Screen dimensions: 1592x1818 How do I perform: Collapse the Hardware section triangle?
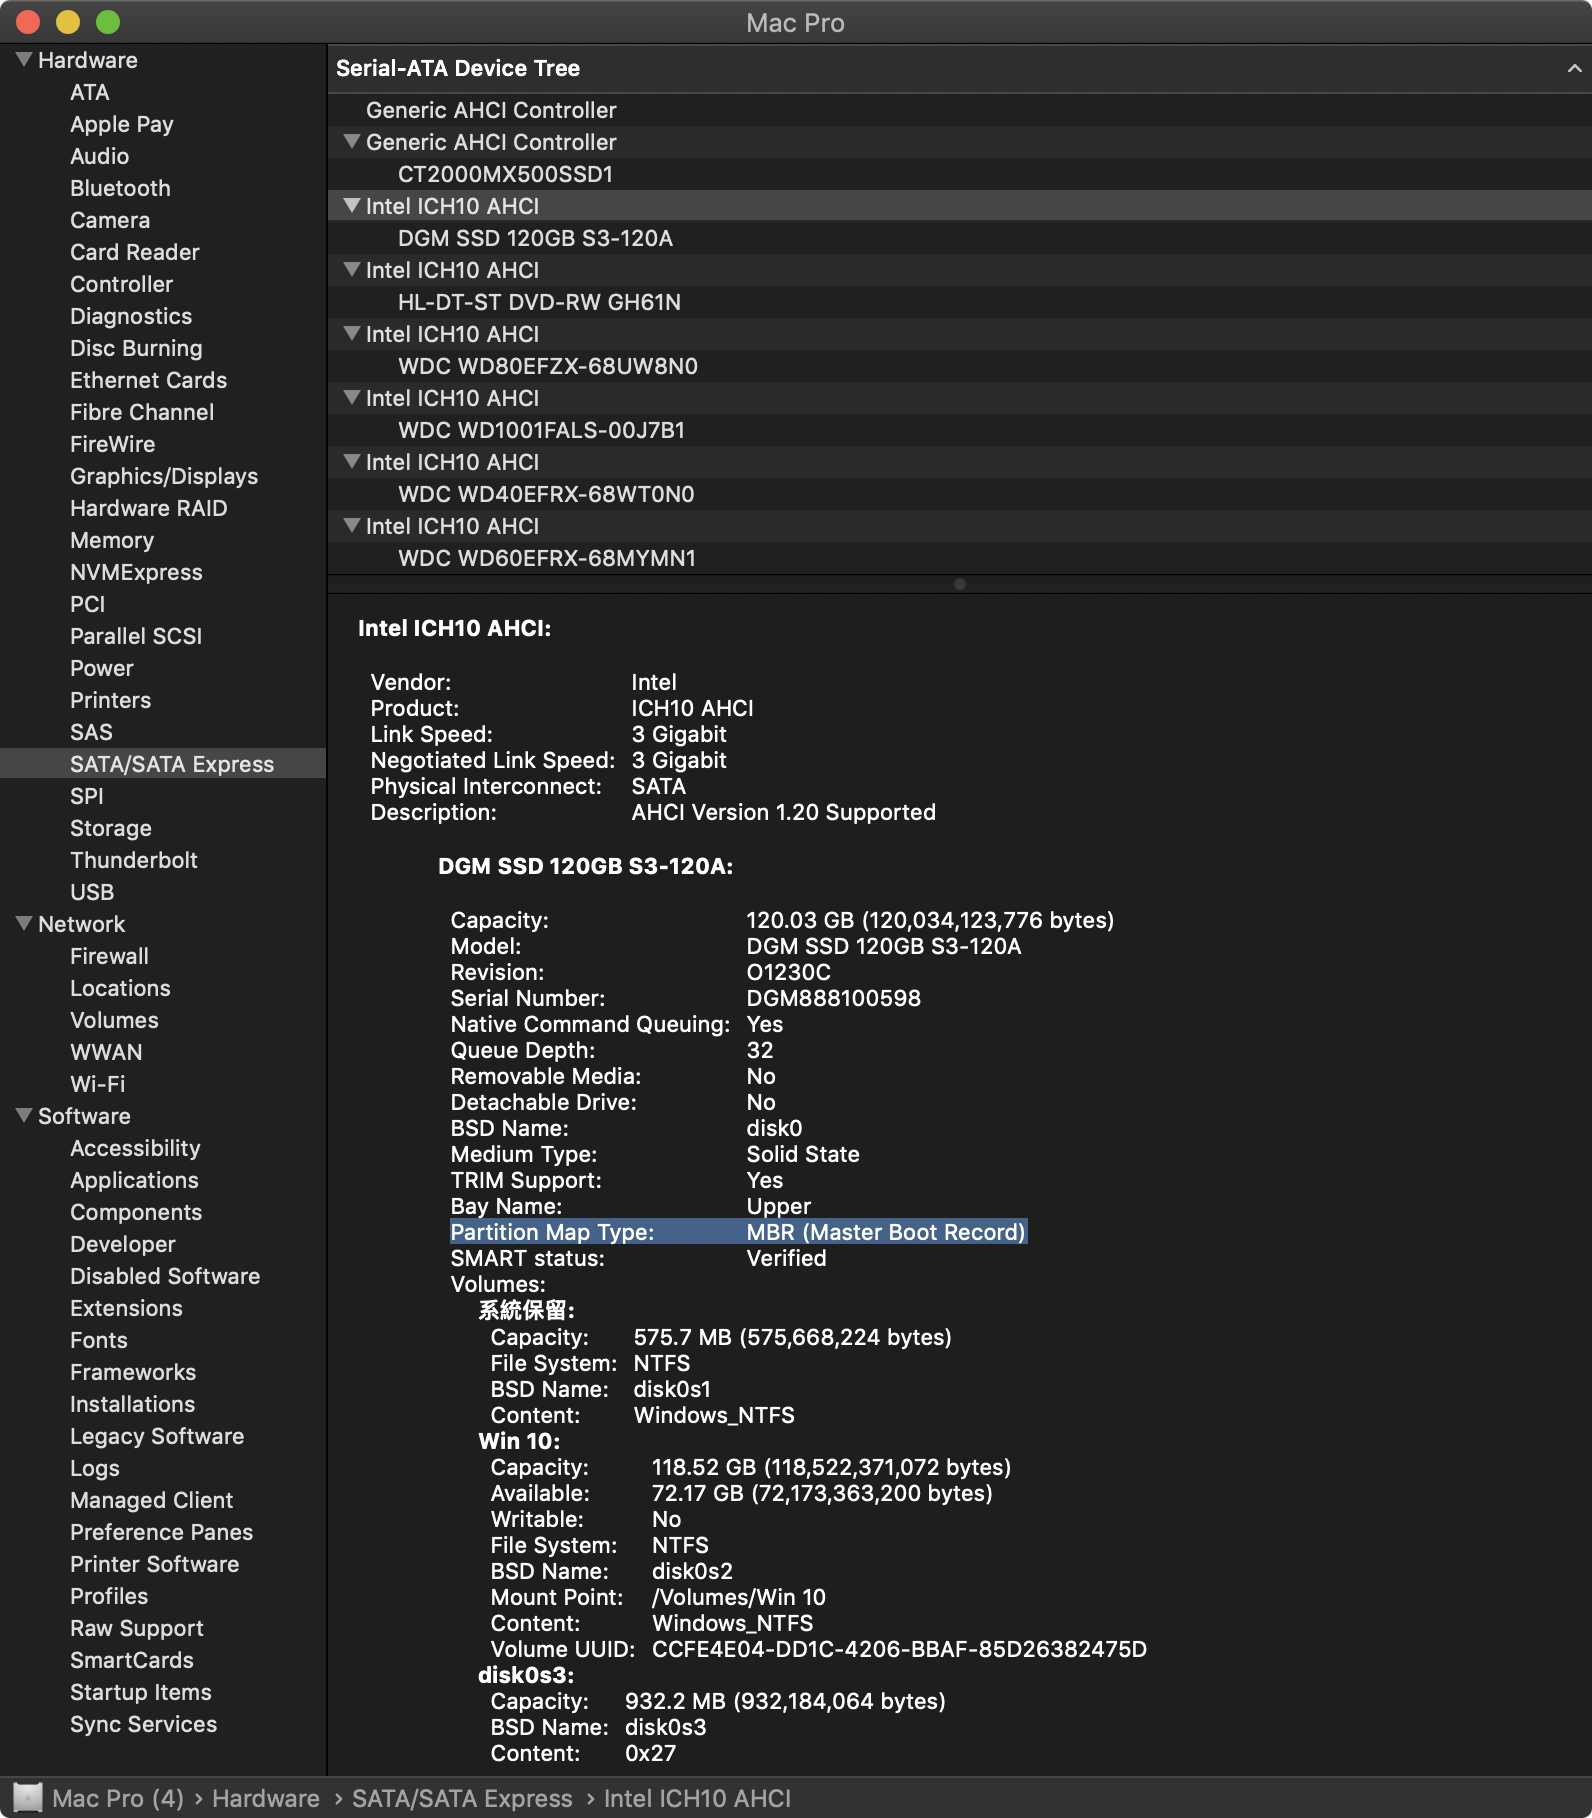[x=24, y=60]
